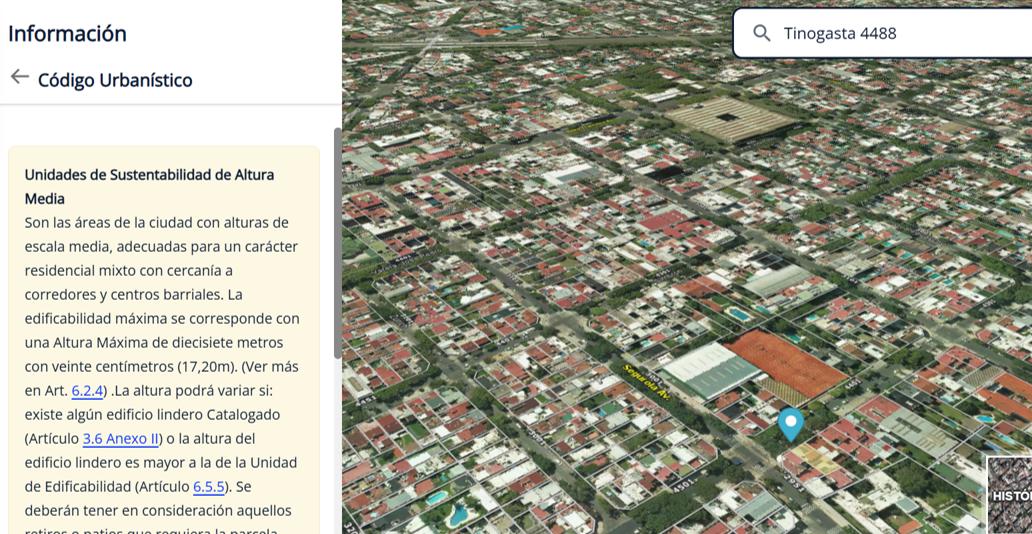1032x534 pixels.
Task: Click the Información panel title
Action: (x=67, y=34)
